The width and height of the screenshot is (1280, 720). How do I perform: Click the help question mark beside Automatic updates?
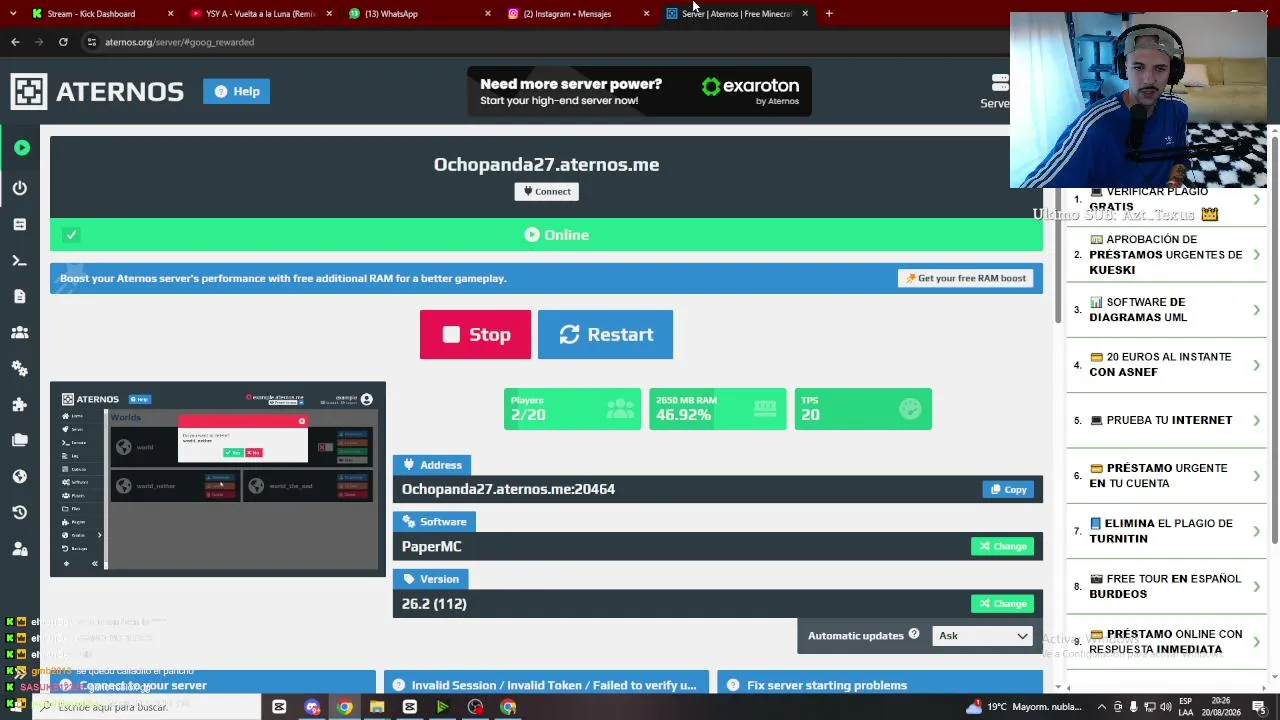click(x=913, y=635)
